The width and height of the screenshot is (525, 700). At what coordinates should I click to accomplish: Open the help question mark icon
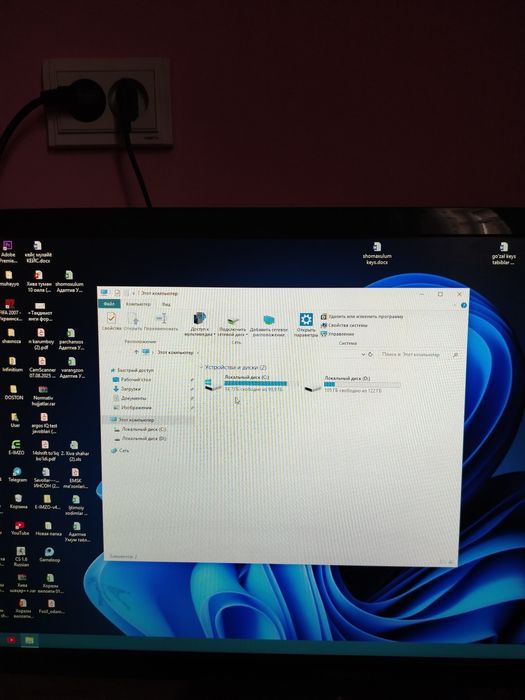463,305
